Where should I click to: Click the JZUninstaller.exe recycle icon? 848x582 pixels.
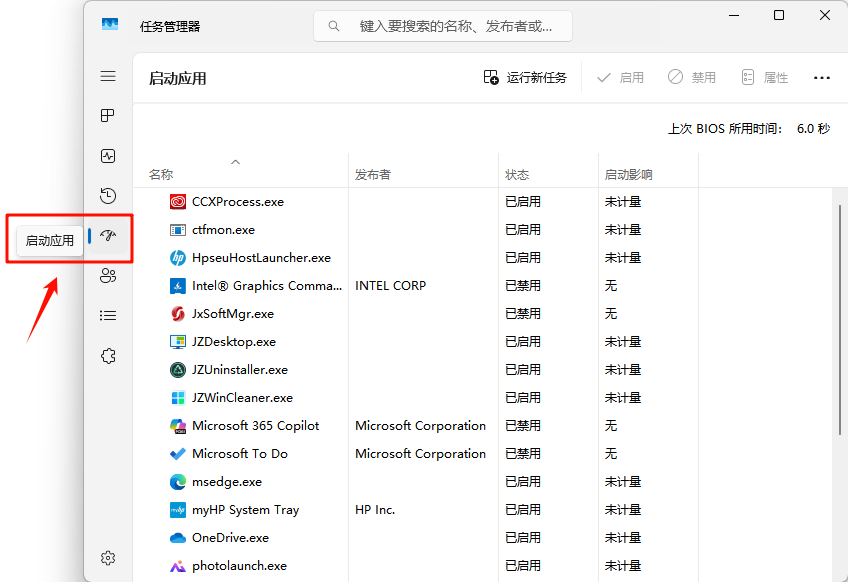click(177, 370)
